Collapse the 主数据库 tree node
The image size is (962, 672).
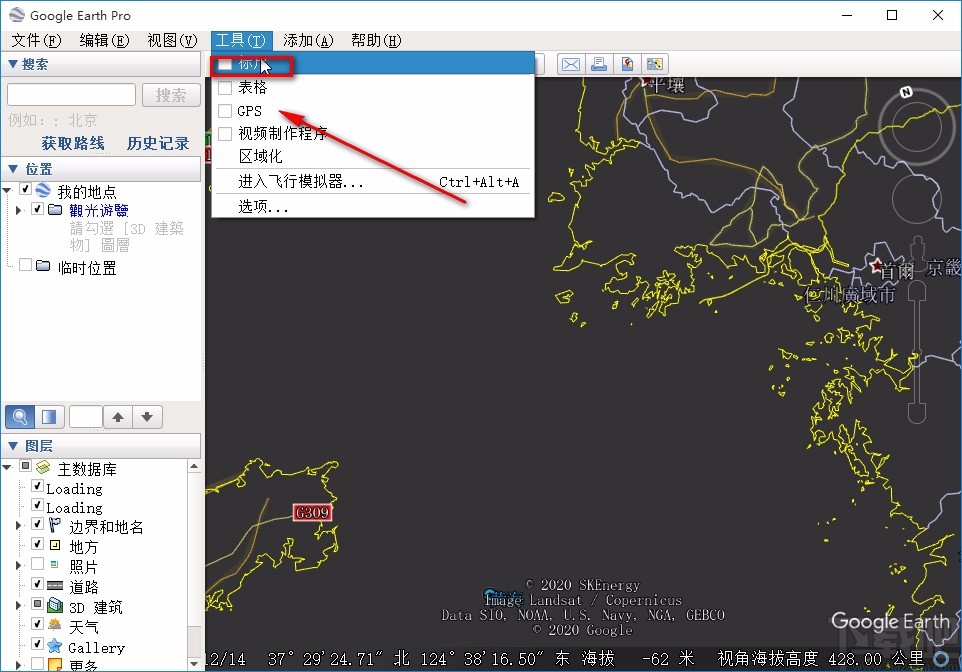click(x=7, y=468)
